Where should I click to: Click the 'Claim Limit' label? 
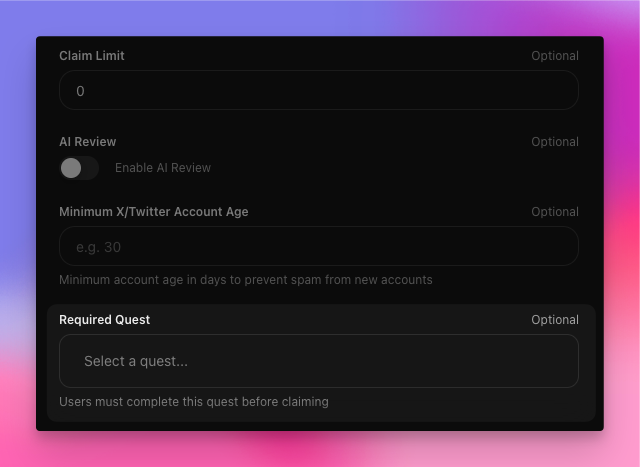coord(92,56)
